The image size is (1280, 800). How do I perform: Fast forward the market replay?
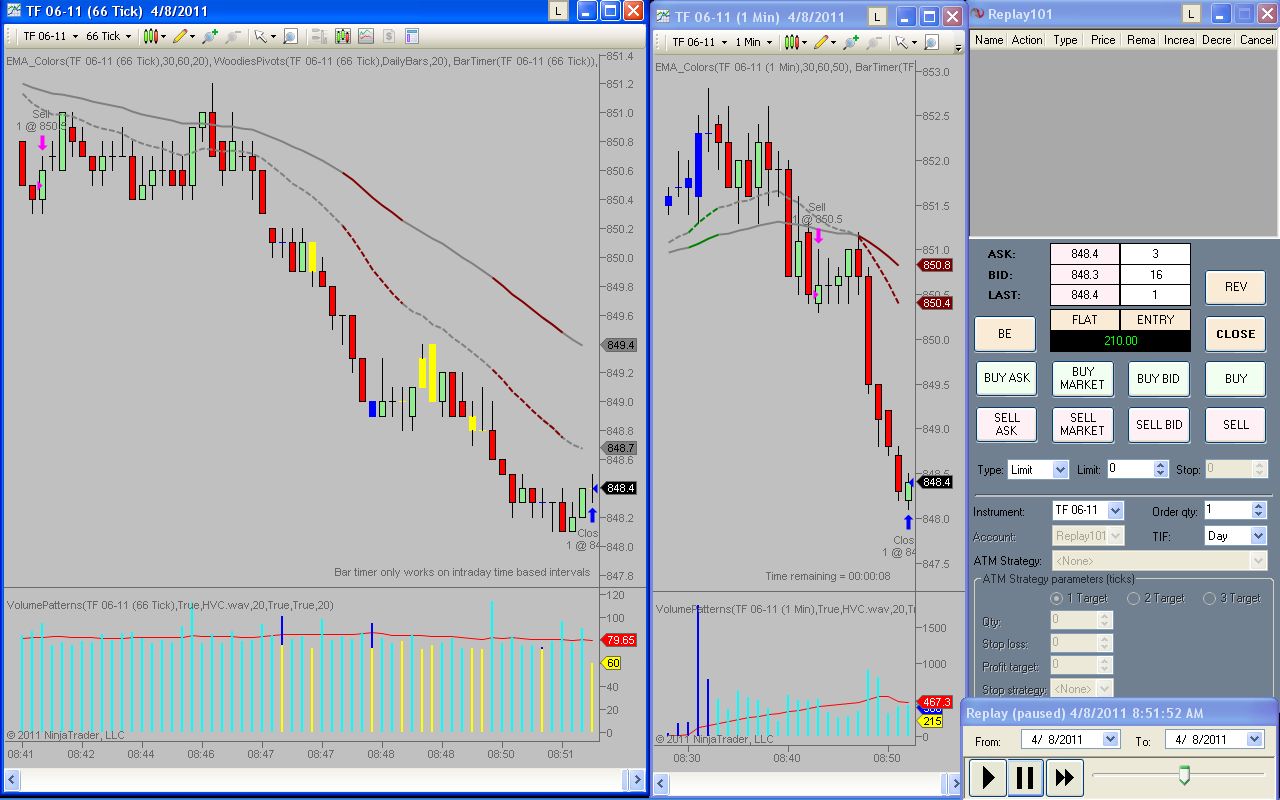point(1063,777)
